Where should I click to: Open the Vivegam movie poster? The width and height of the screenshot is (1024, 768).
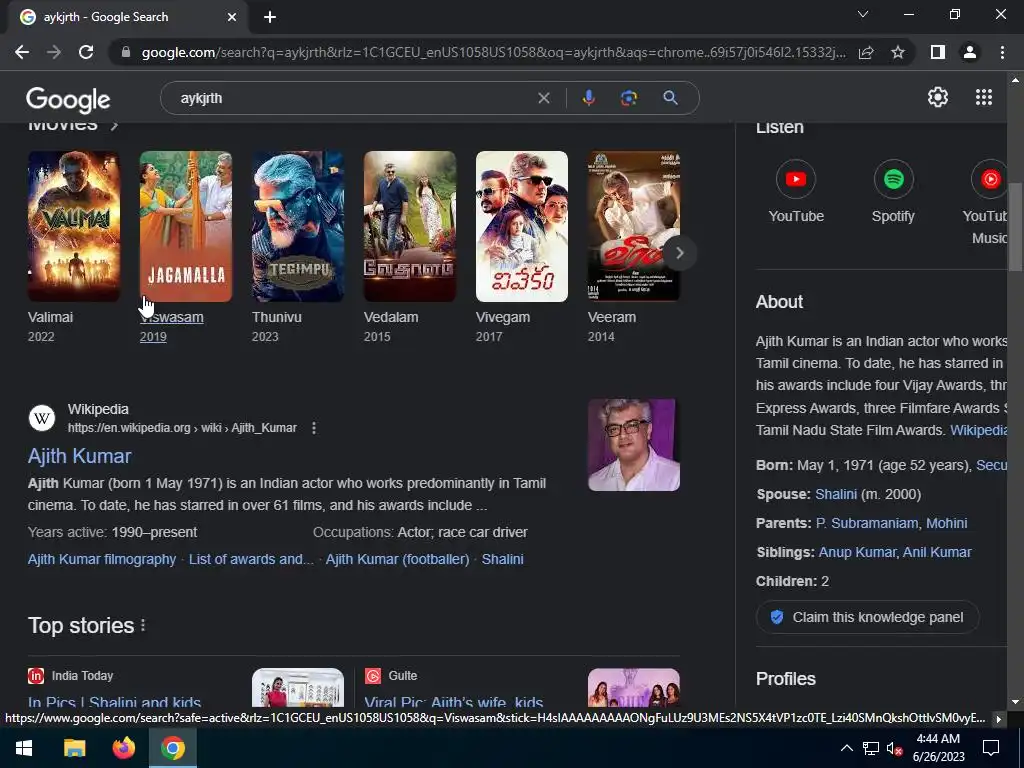(522, 226)
